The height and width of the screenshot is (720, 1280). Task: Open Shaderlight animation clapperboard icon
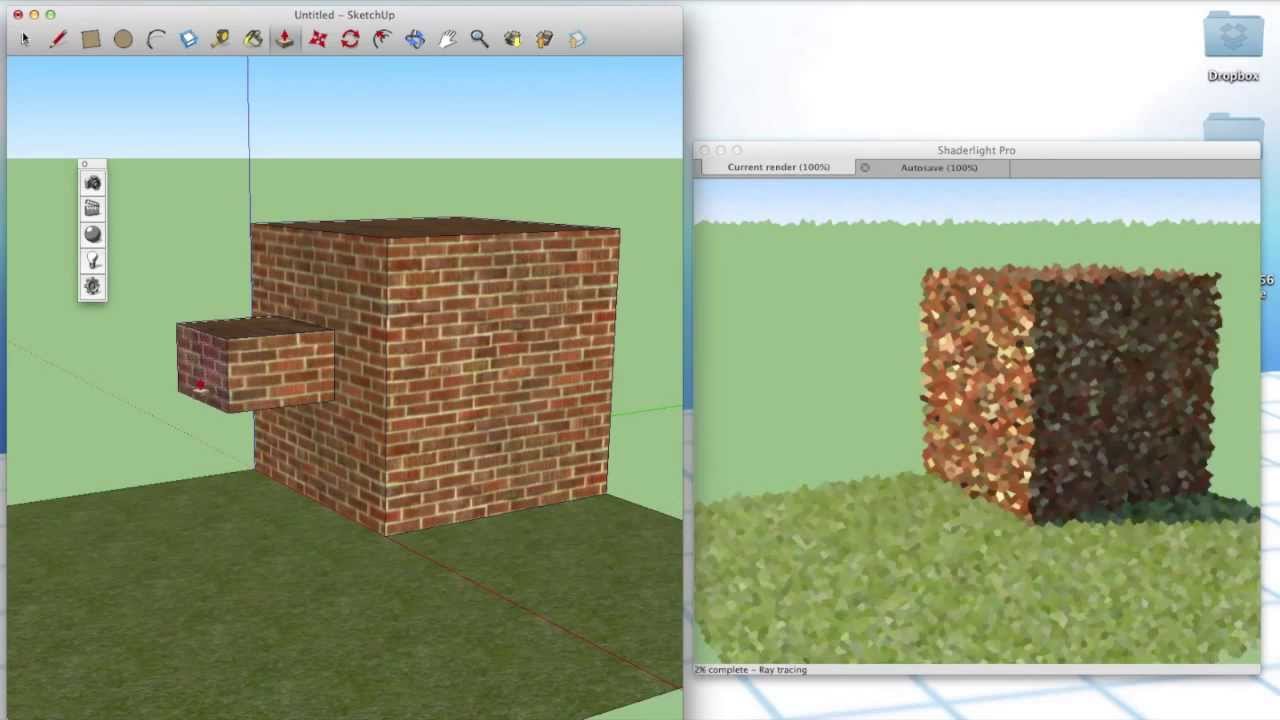coord(93,209)
